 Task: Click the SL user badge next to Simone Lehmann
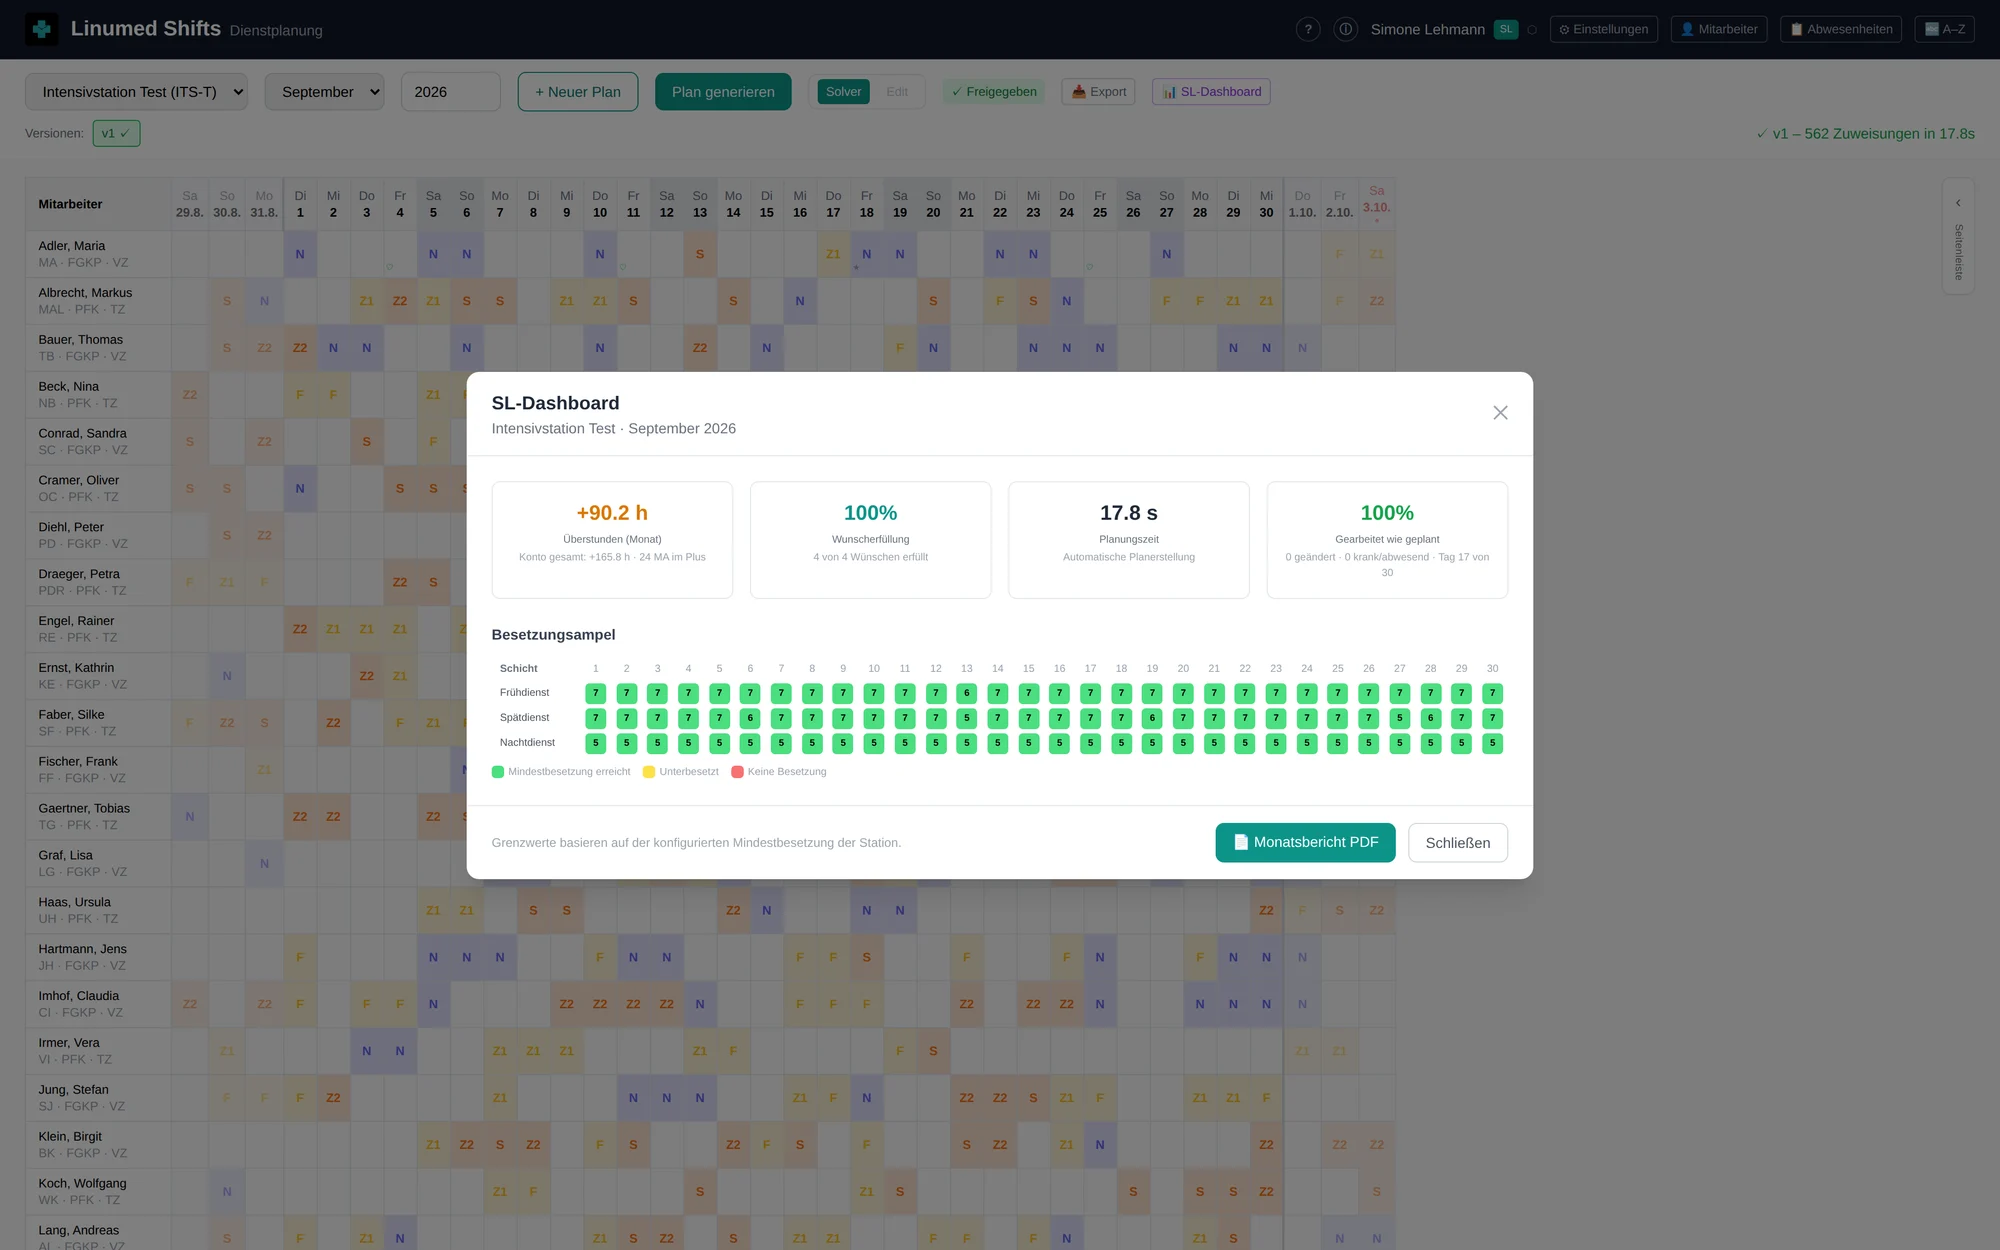[1506, 30]
